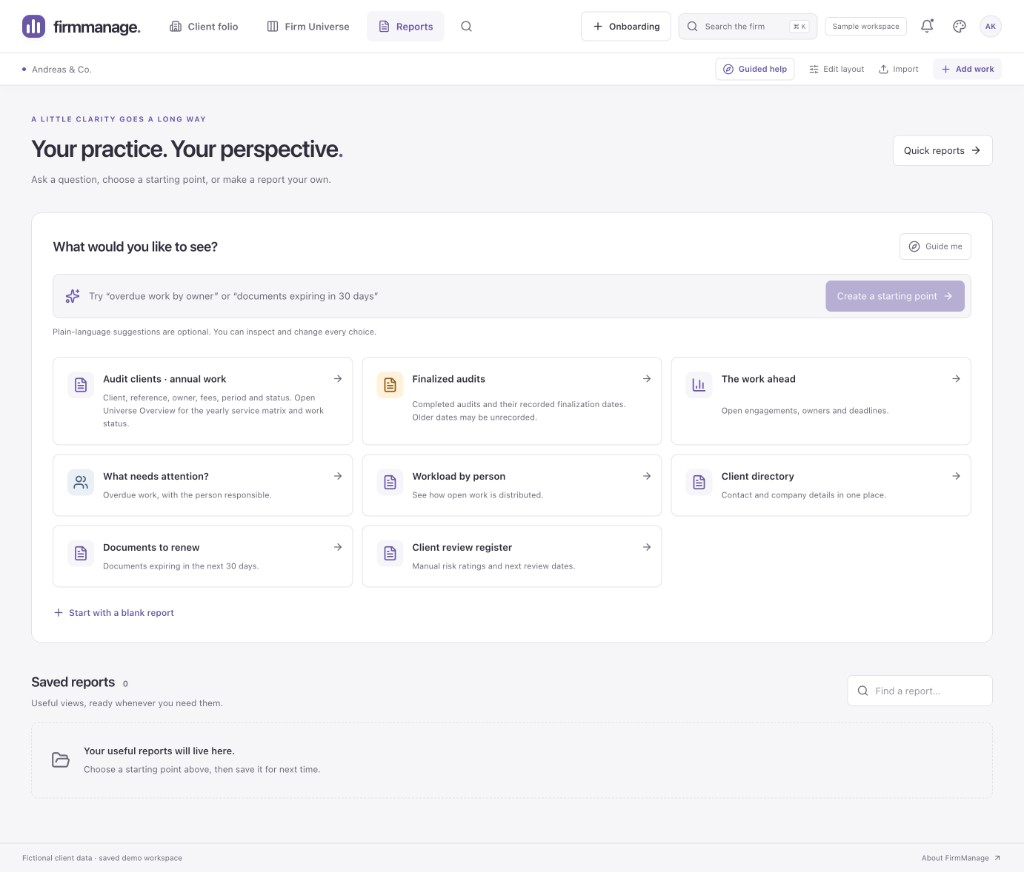Screen dimensions: 1024x872
Task: Select the Workload by person title
Action: point(458,476)
